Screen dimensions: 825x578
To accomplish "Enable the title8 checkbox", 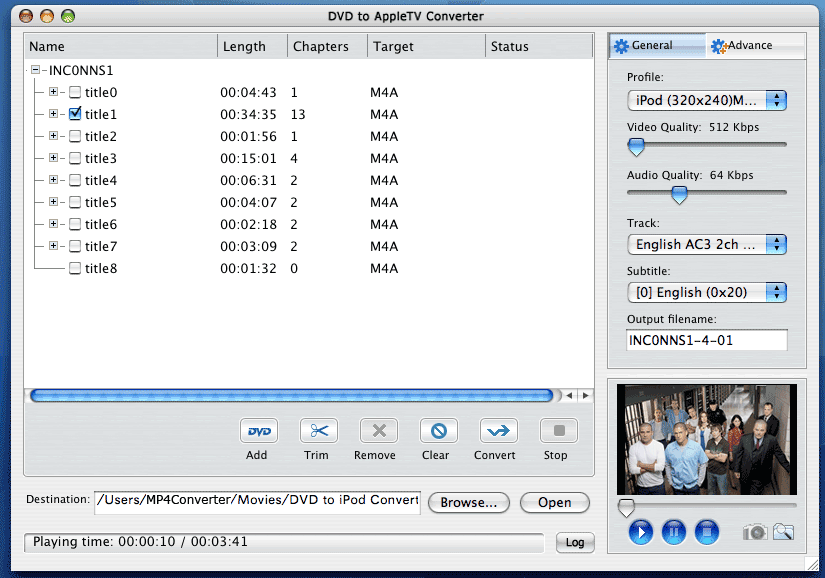I will (75, 268).
